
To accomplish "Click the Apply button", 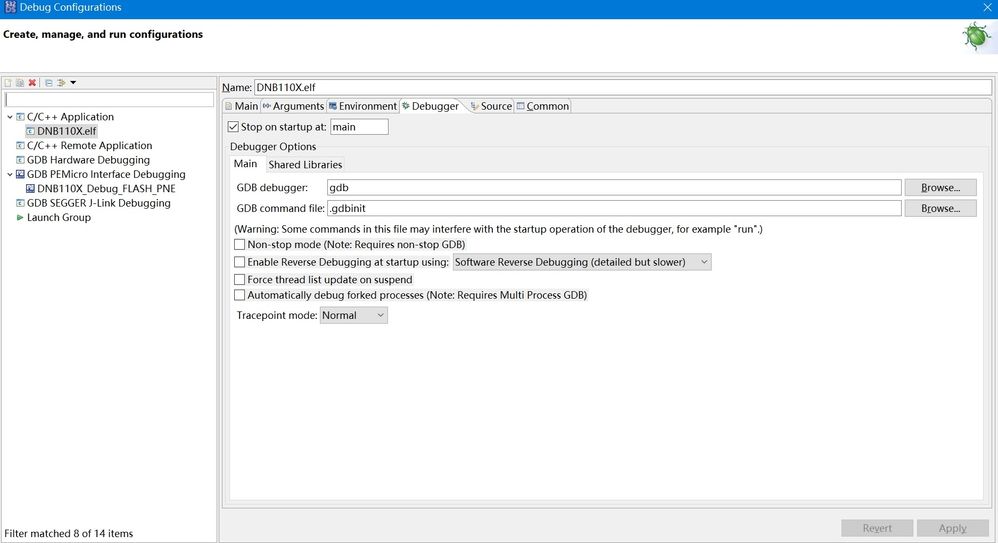I will (x=953, y=528).
